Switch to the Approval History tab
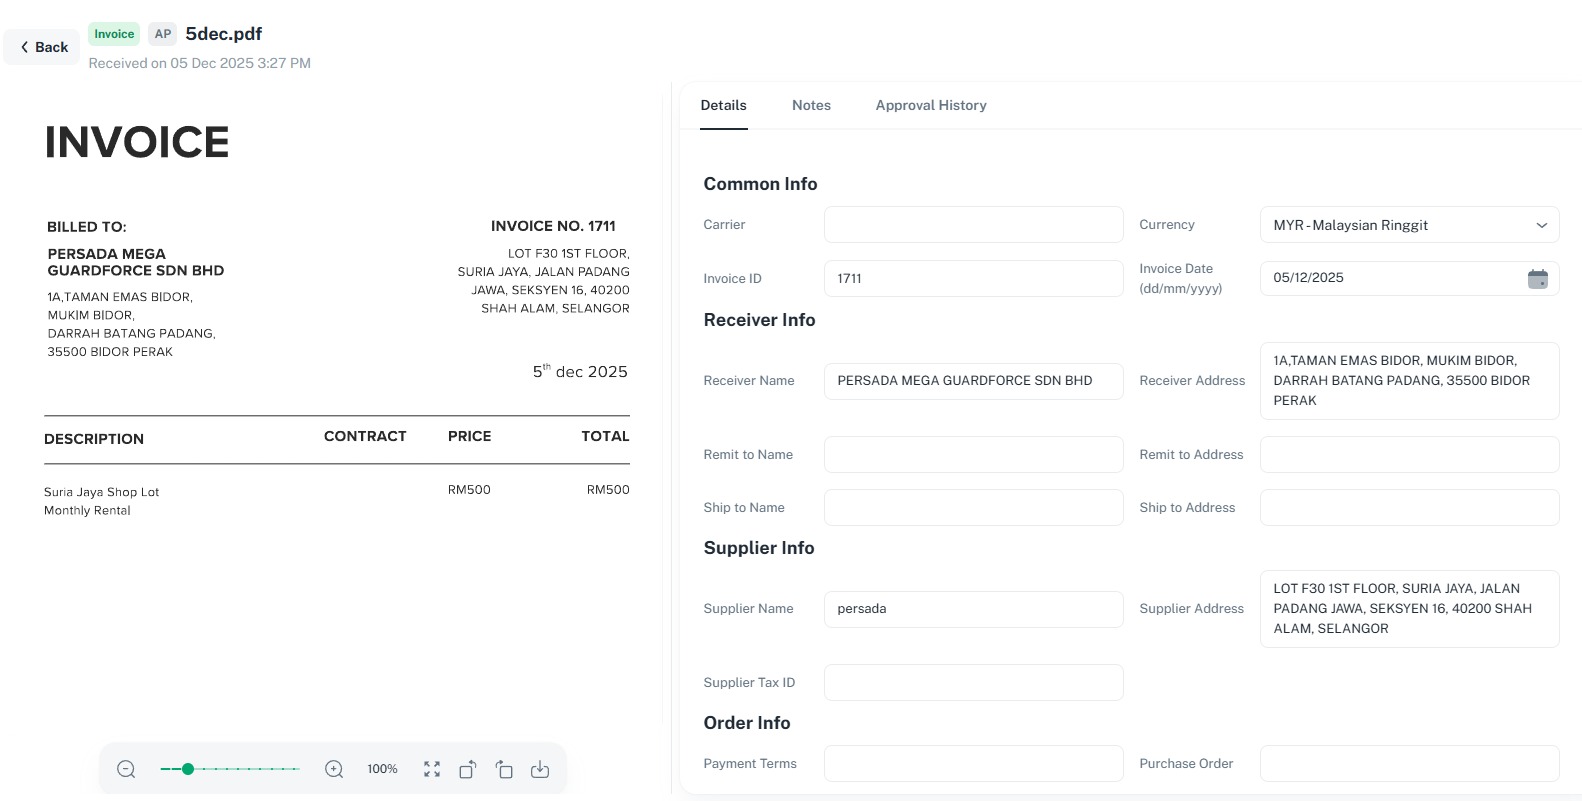The height and width of the screenshot is (801, 1582). pos(931,105)
